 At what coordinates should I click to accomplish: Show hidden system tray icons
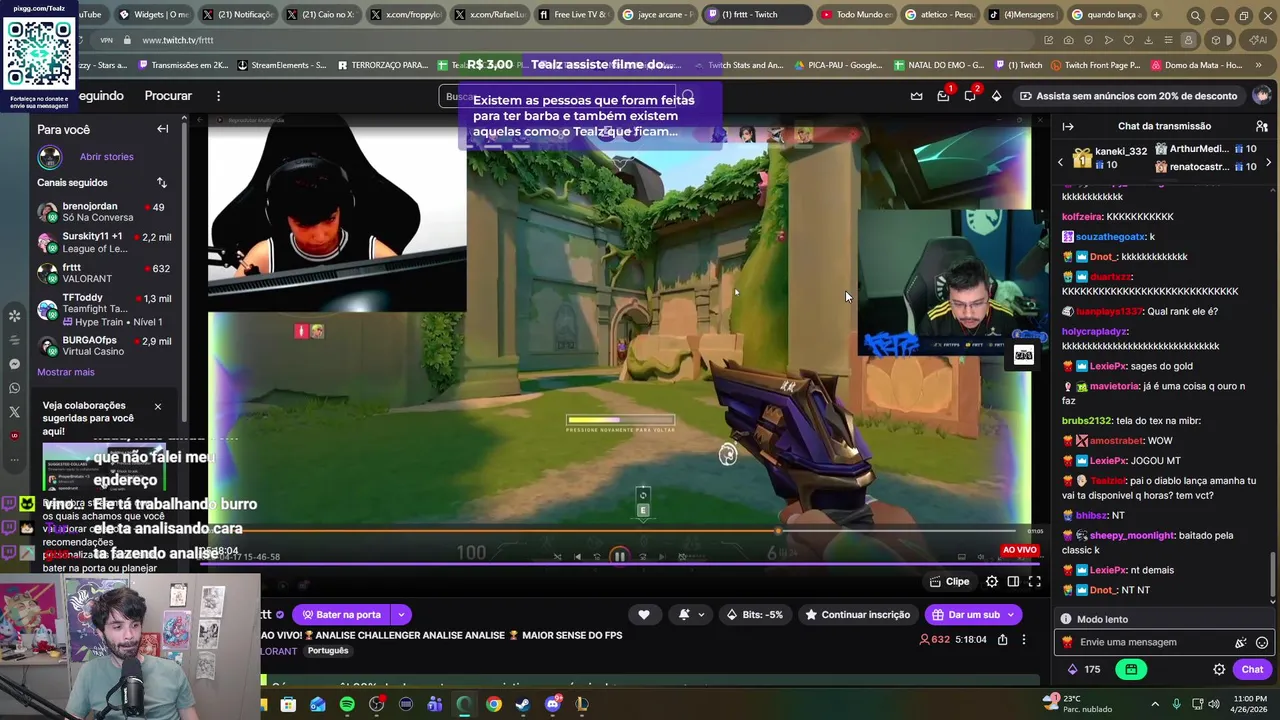coord(1155,704)
